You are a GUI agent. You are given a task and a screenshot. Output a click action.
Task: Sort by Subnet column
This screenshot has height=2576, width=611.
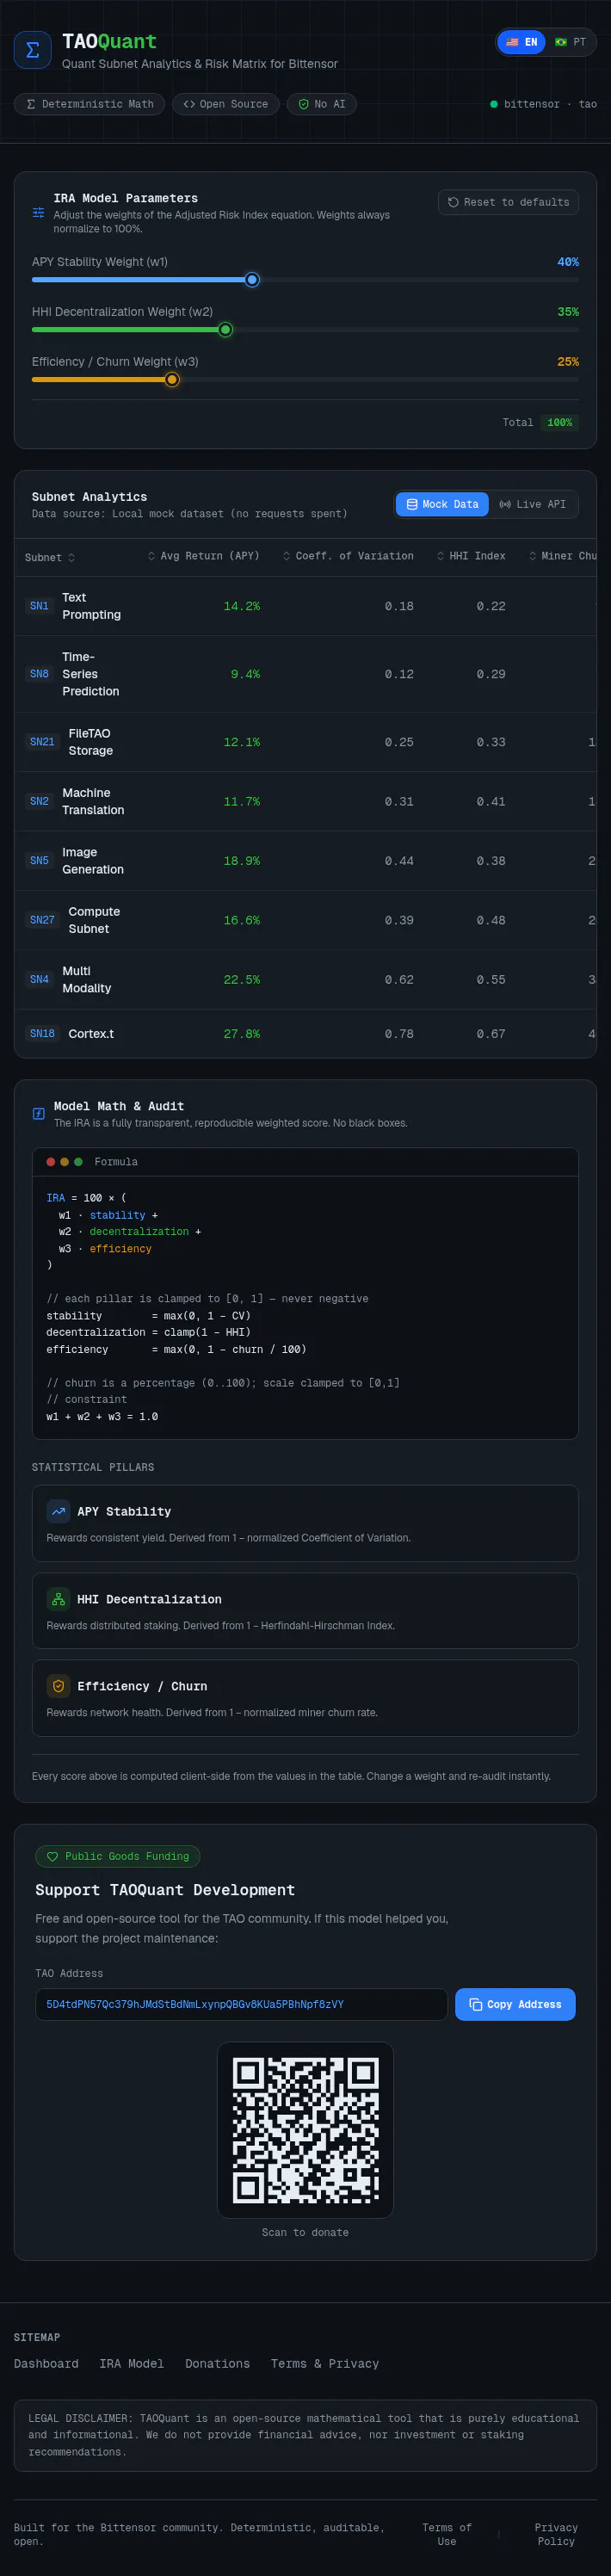point(50,557)
